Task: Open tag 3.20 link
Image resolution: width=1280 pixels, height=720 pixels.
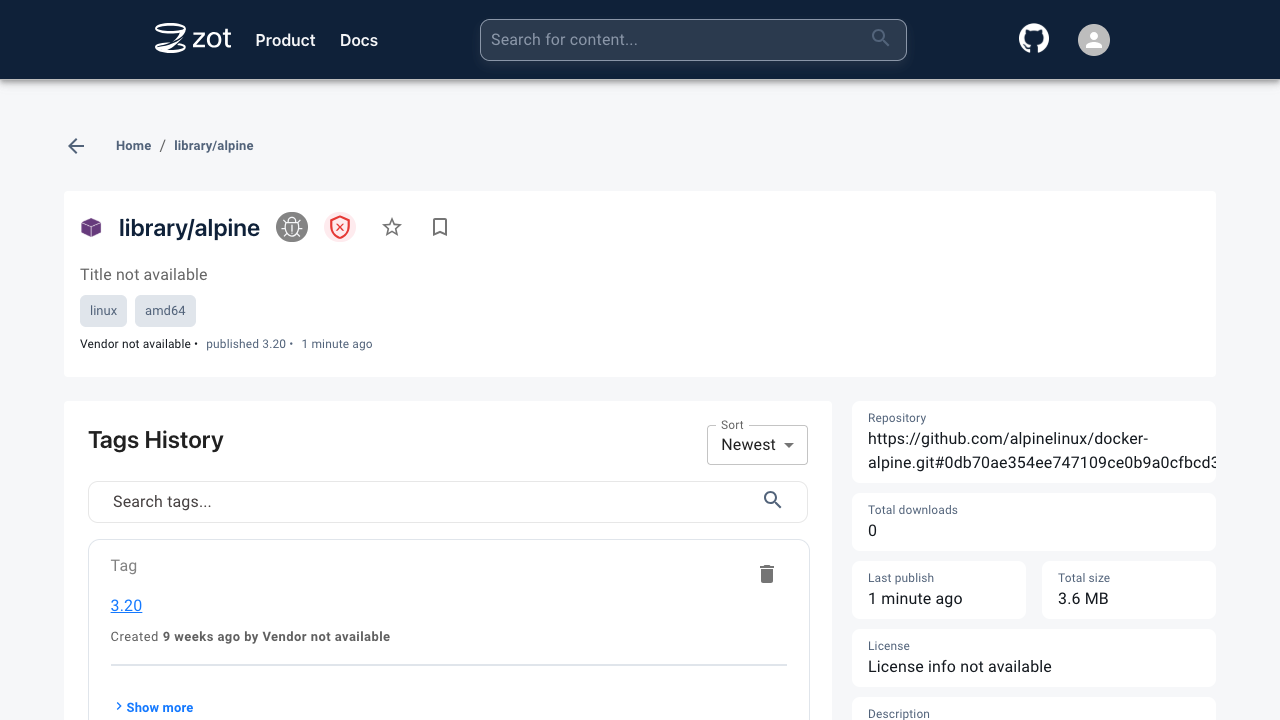Action: click(126, 605)
